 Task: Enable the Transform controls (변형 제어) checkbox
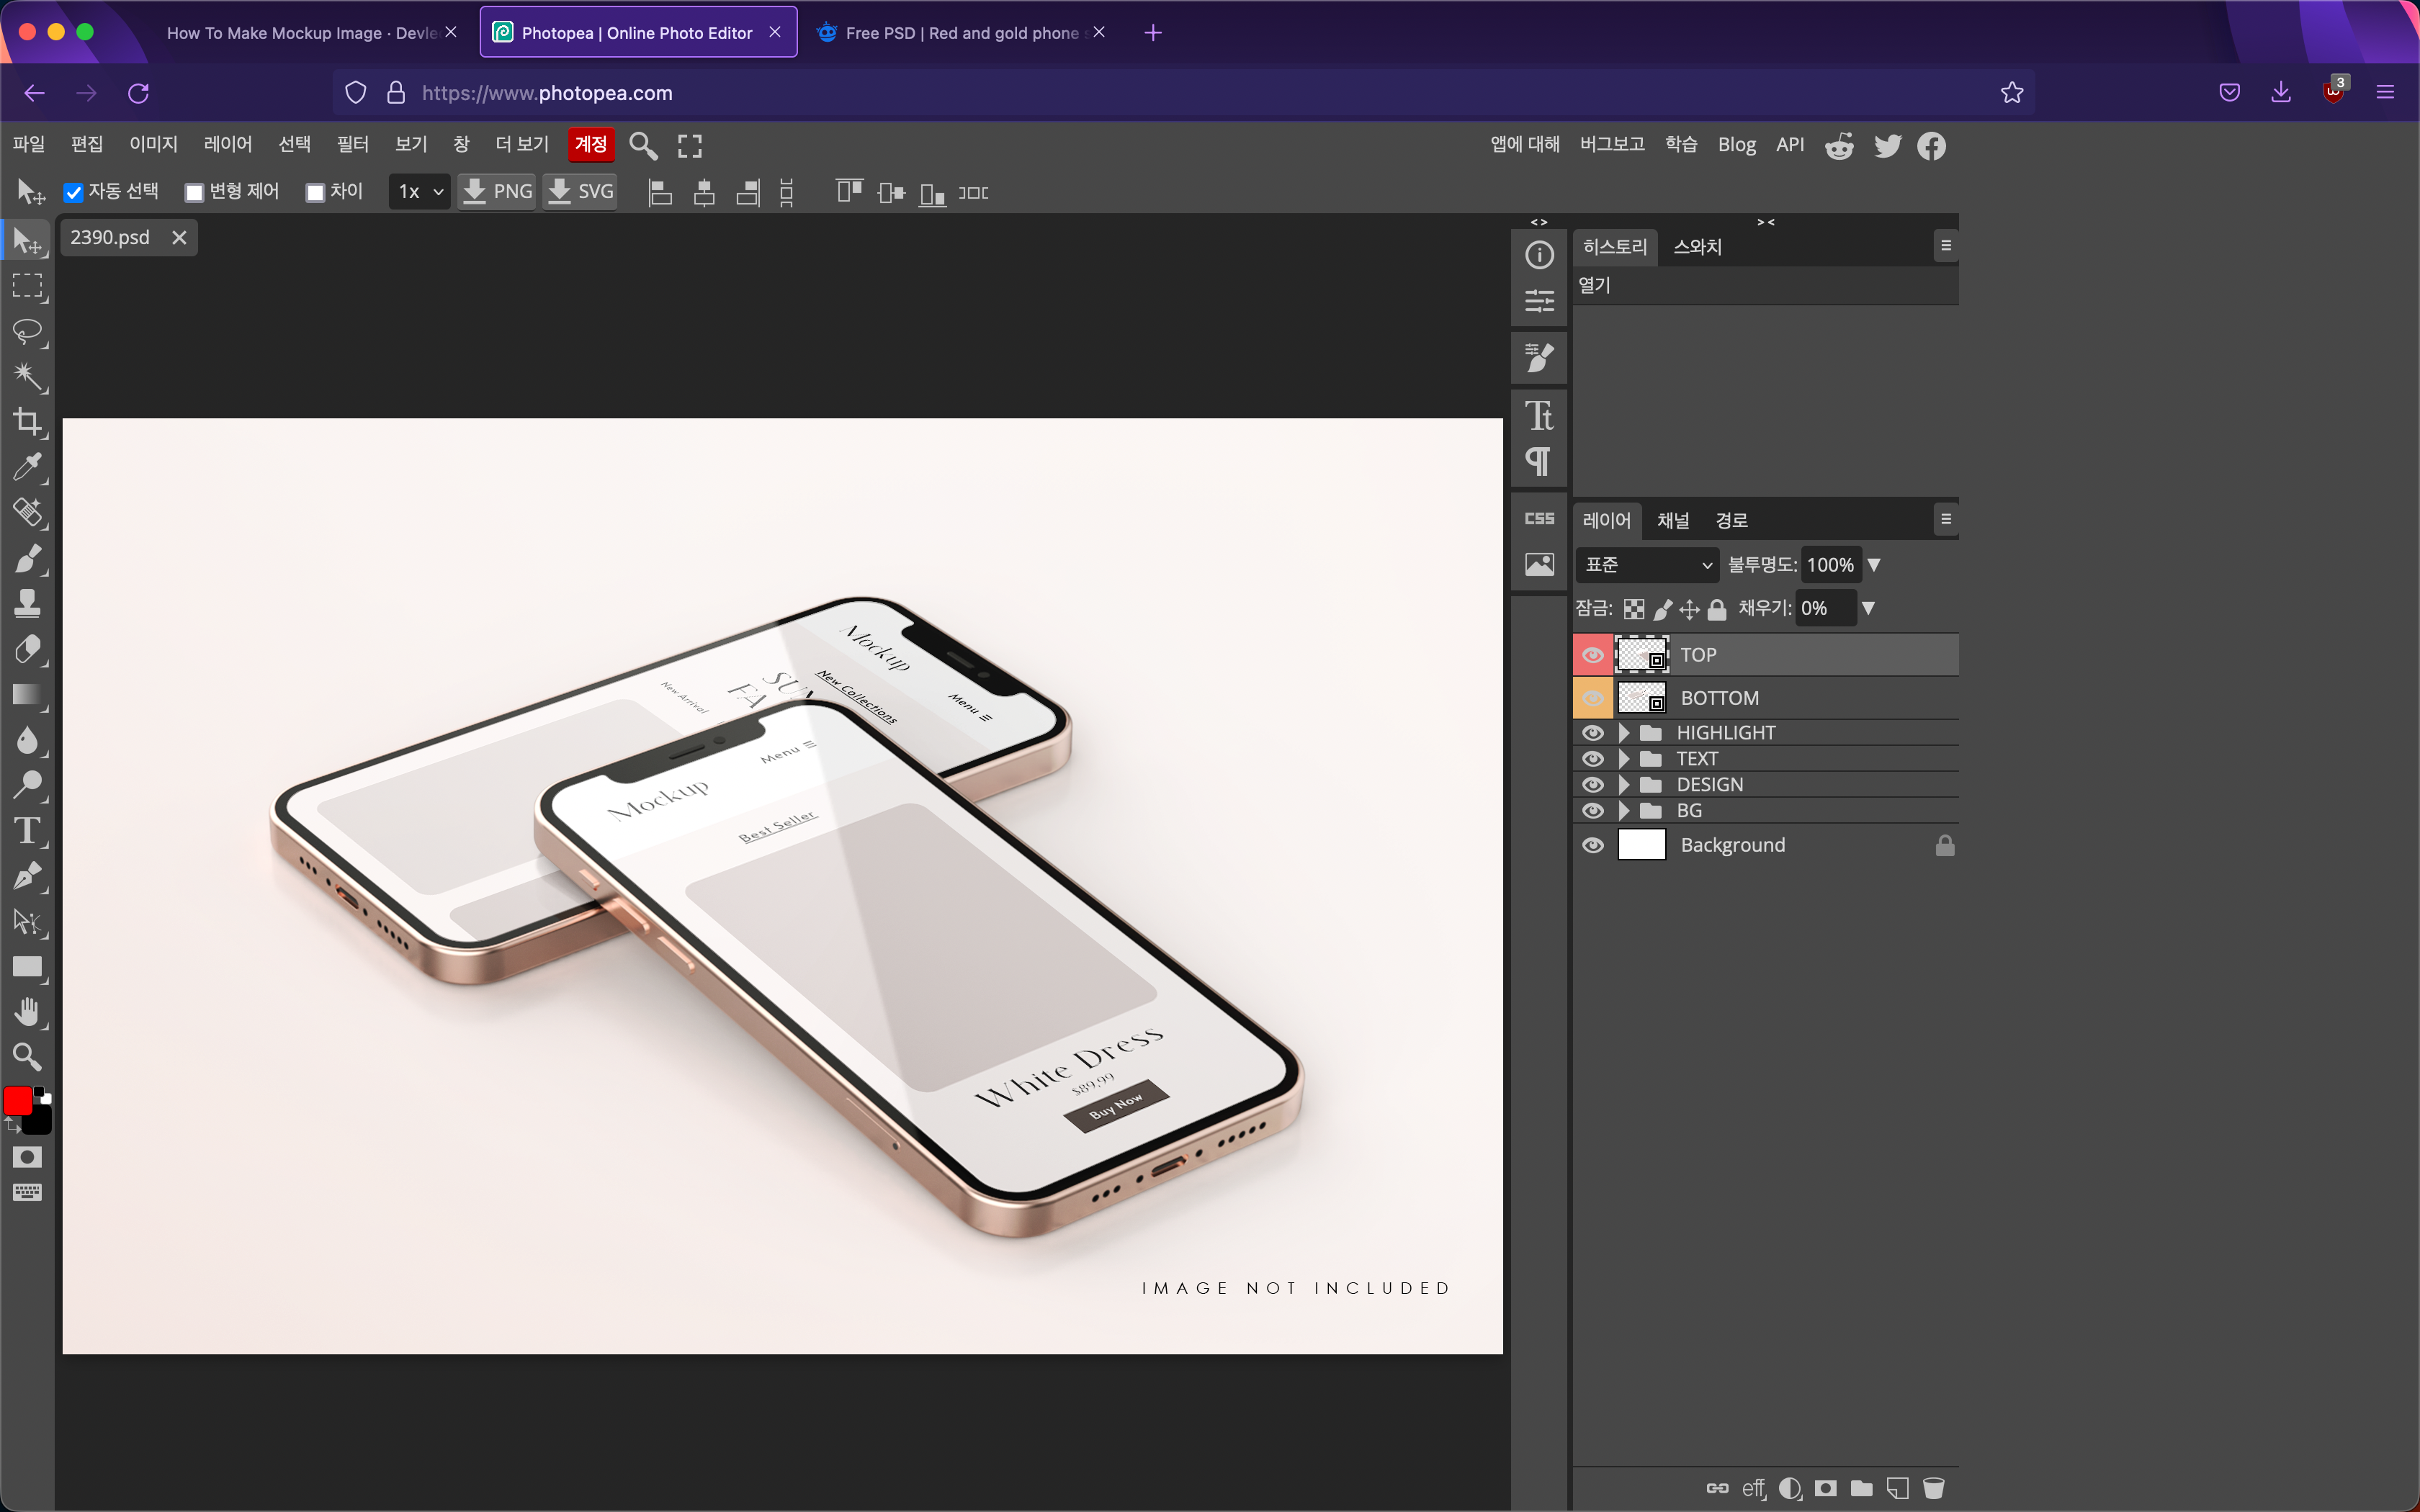[194, 193]
